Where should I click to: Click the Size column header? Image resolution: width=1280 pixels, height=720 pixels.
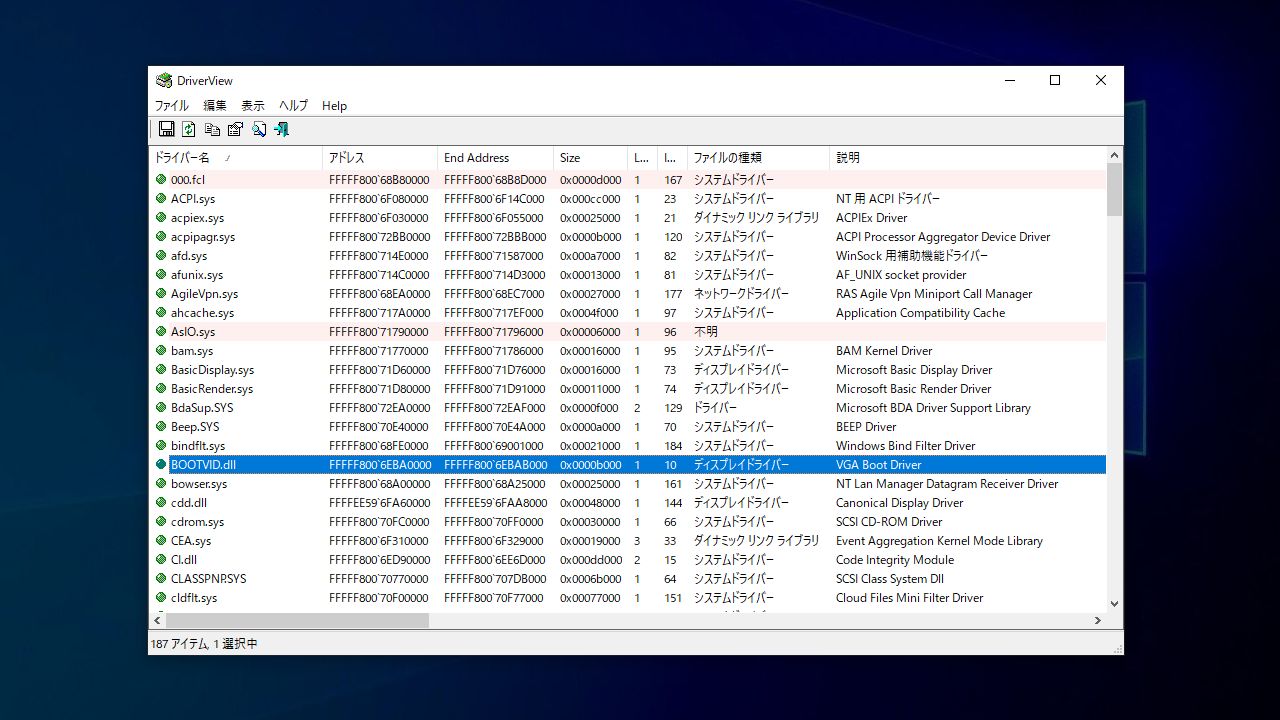click(x=570, y=158)
